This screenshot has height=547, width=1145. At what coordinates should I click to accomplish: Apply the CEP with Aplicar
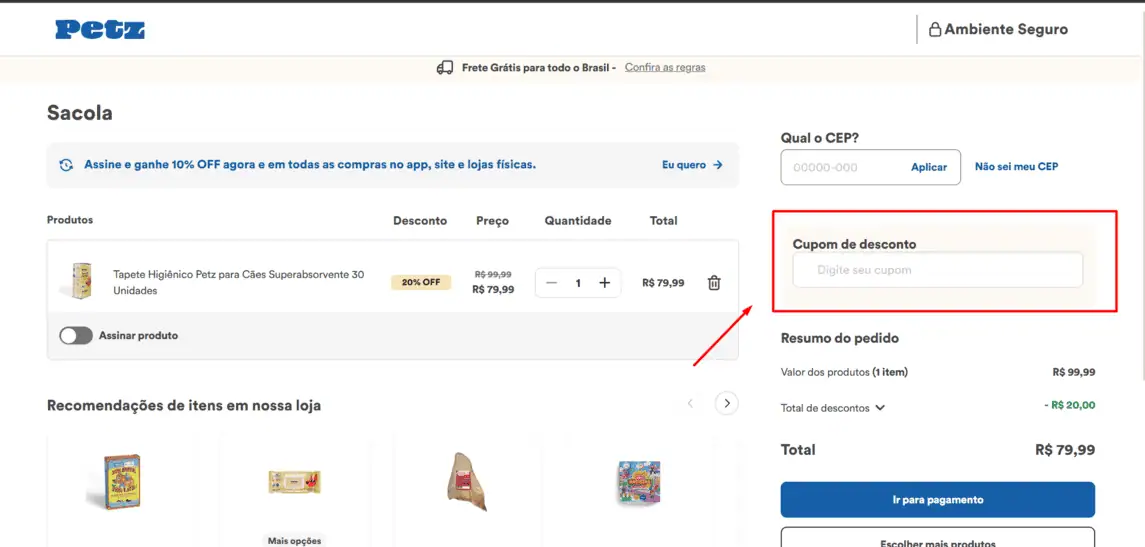pyautogui.click(x=928, y=168)
